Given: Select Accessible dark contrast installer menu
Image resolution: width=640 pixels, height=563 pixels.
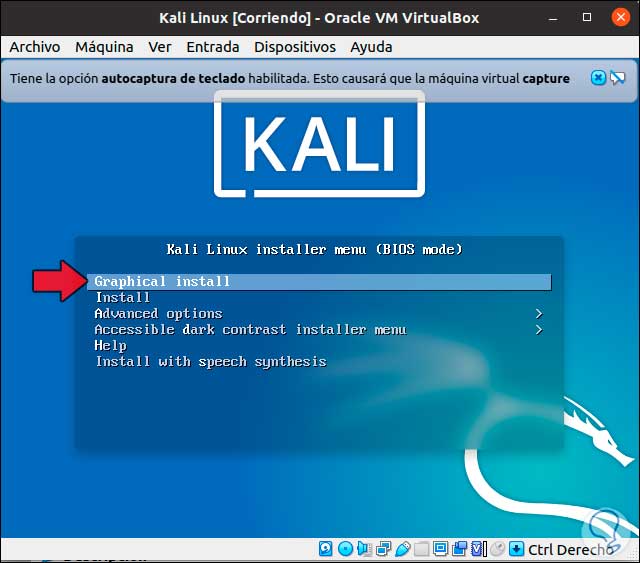Looking at the screenshot, I should tap(250, 329).
